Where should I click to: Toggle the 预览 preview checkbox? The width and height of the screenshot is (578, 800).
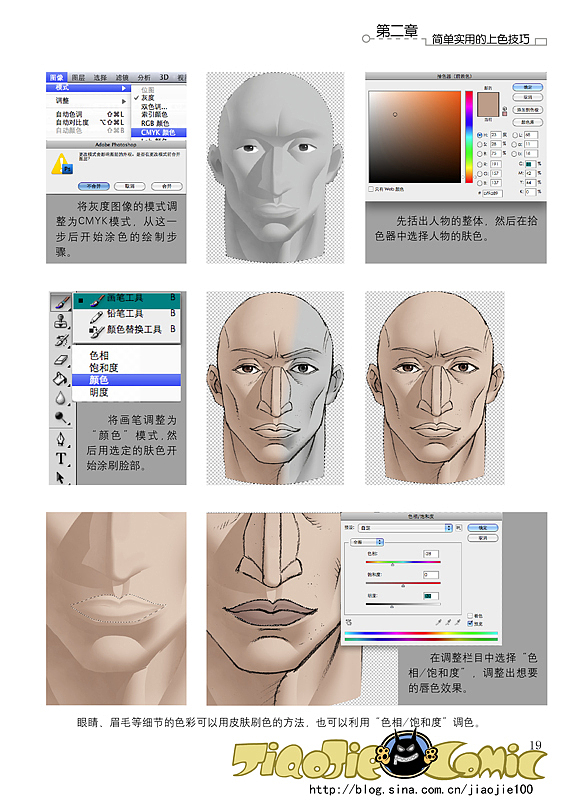[x=470, y=623]
